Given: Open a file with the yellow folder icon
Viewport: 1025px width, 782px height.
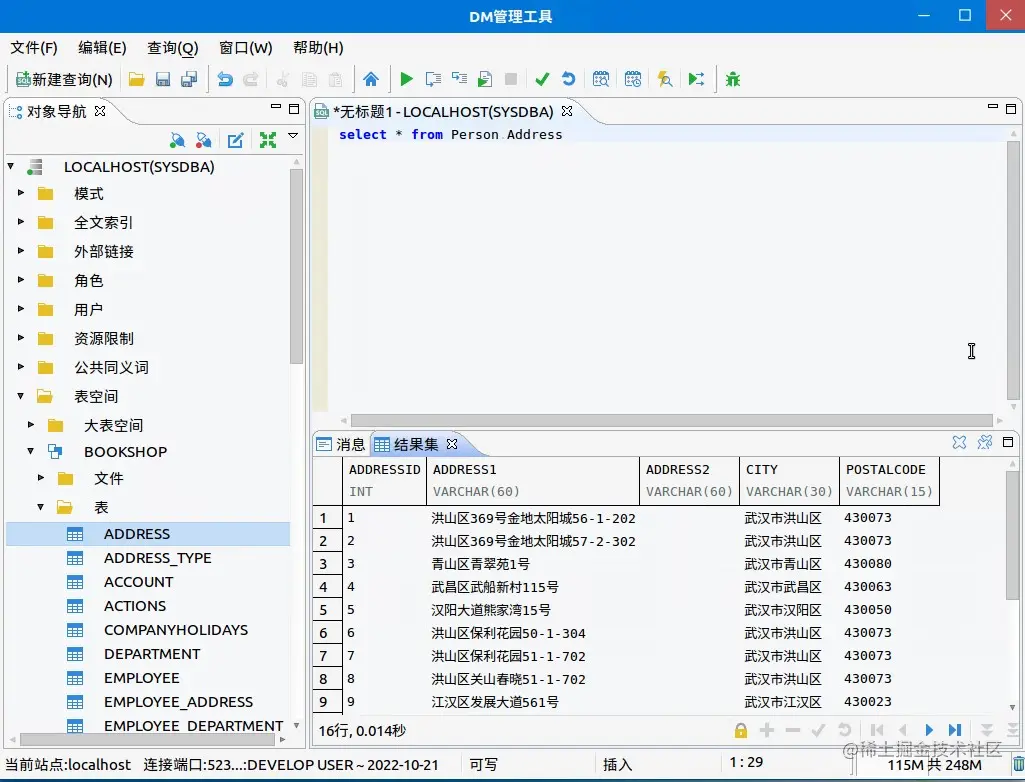Looking at the screenshot, I should [x=137, y=80].
